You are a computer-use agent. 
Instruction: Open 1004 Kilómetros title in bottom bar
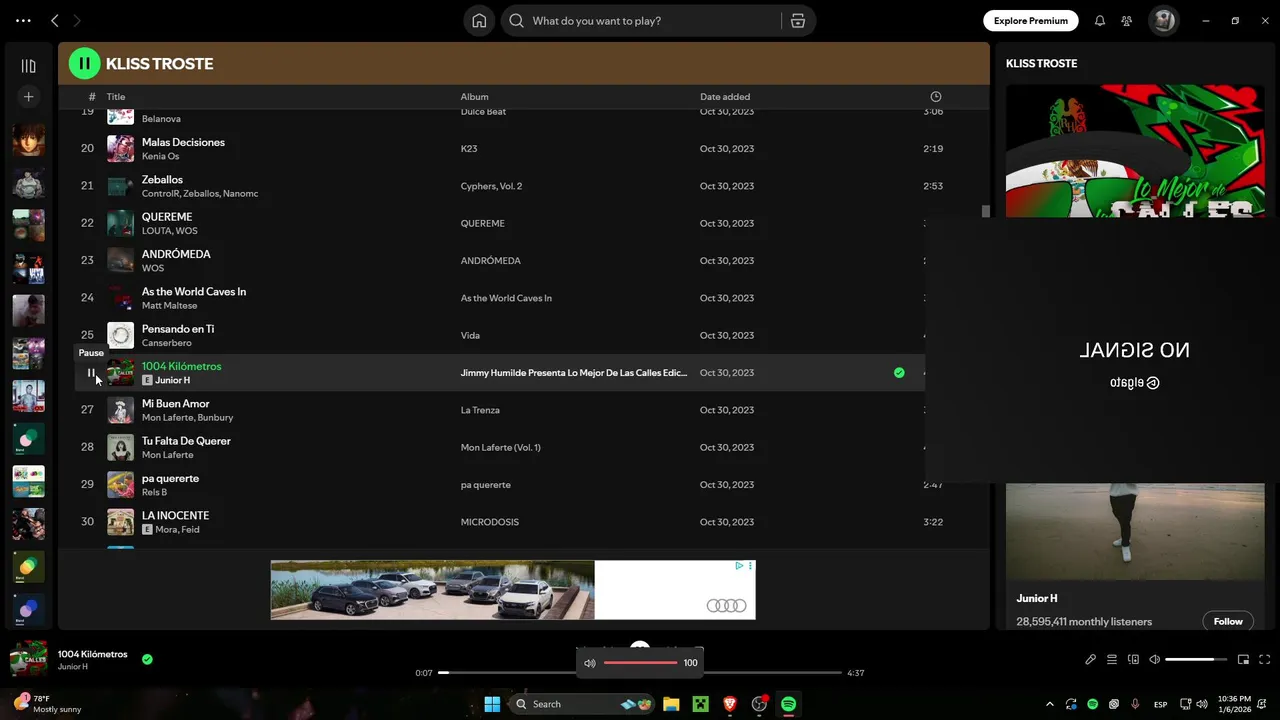(x=93, y=654)
